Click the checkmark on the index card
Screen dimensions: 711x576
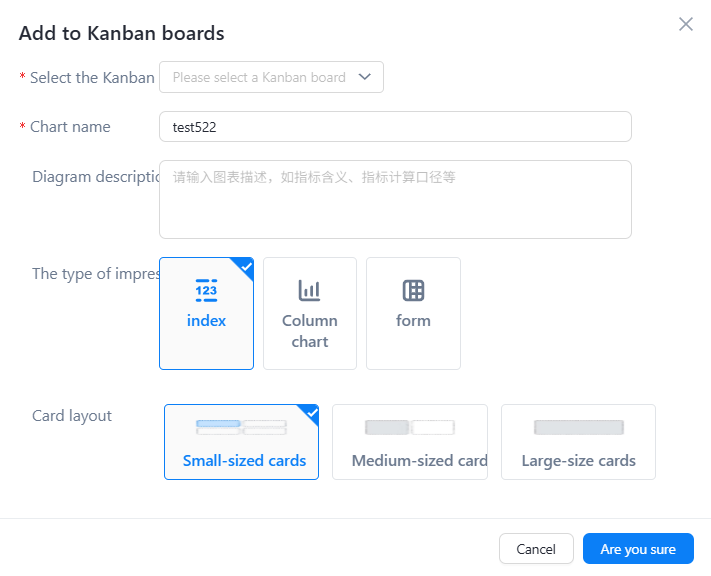point(246,267)
